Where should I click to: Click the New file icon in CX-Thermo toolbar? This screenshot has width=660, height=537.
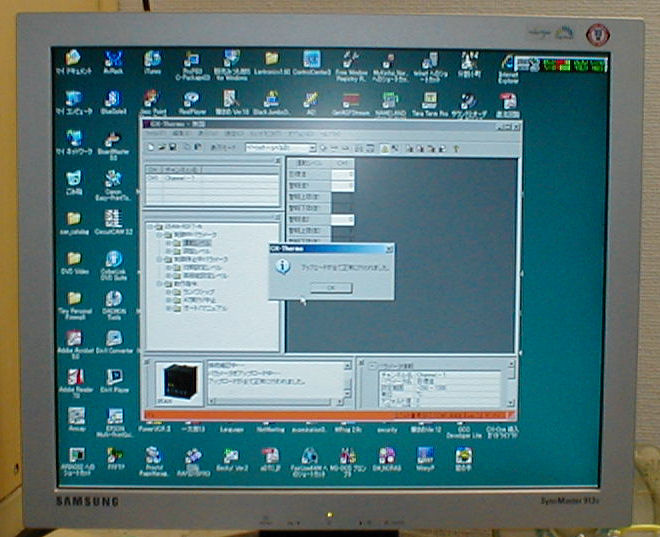tap(151, 148)
